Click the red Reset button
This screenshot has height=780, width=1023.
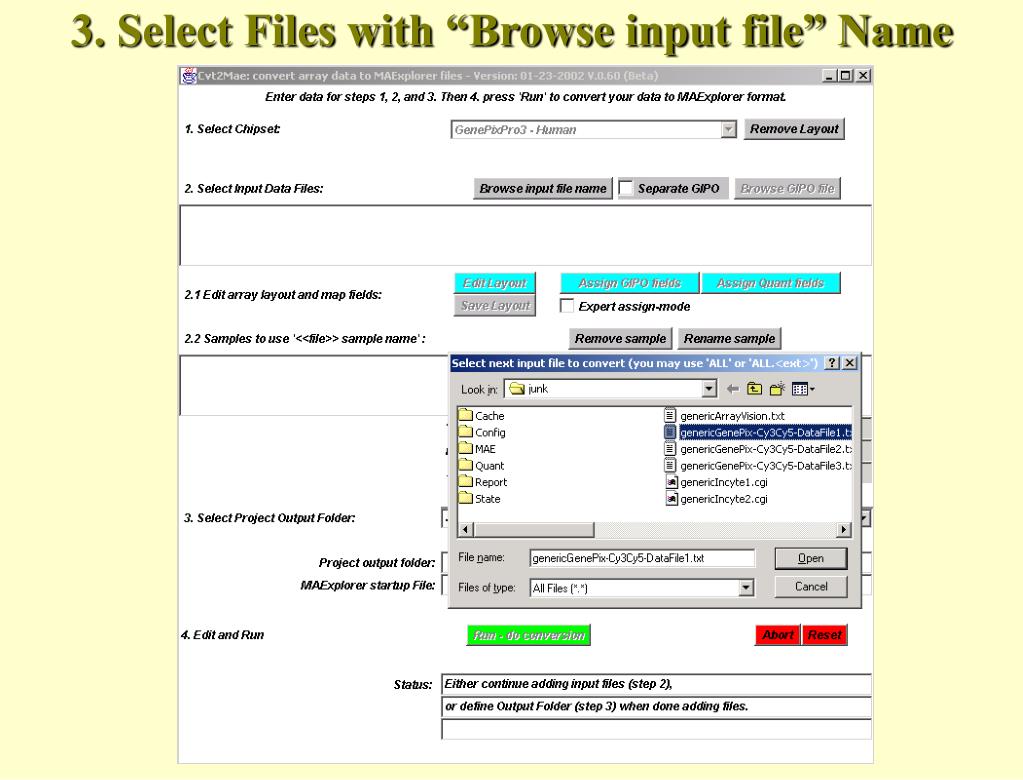coord(825,635)
